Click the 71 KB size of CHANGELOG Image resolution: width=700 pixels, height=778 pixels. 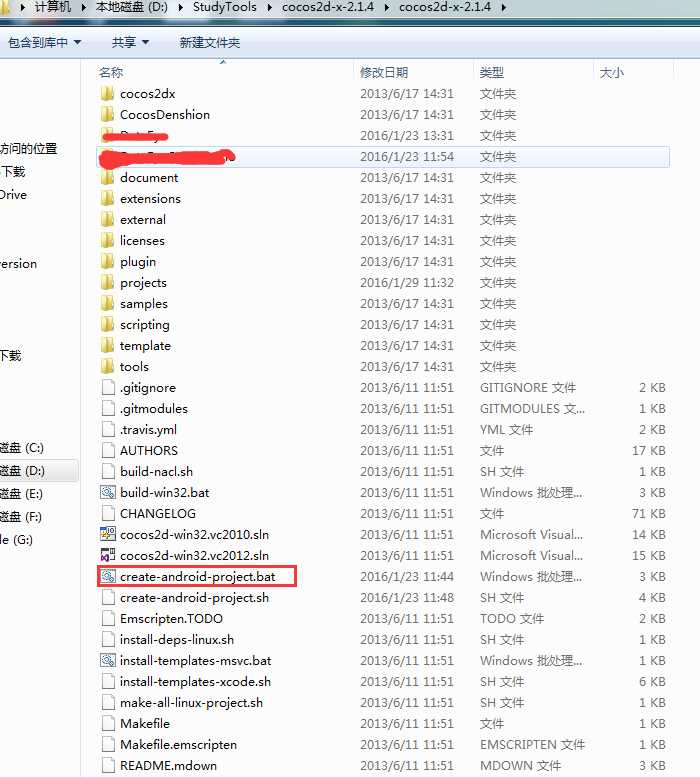point(649,514)
